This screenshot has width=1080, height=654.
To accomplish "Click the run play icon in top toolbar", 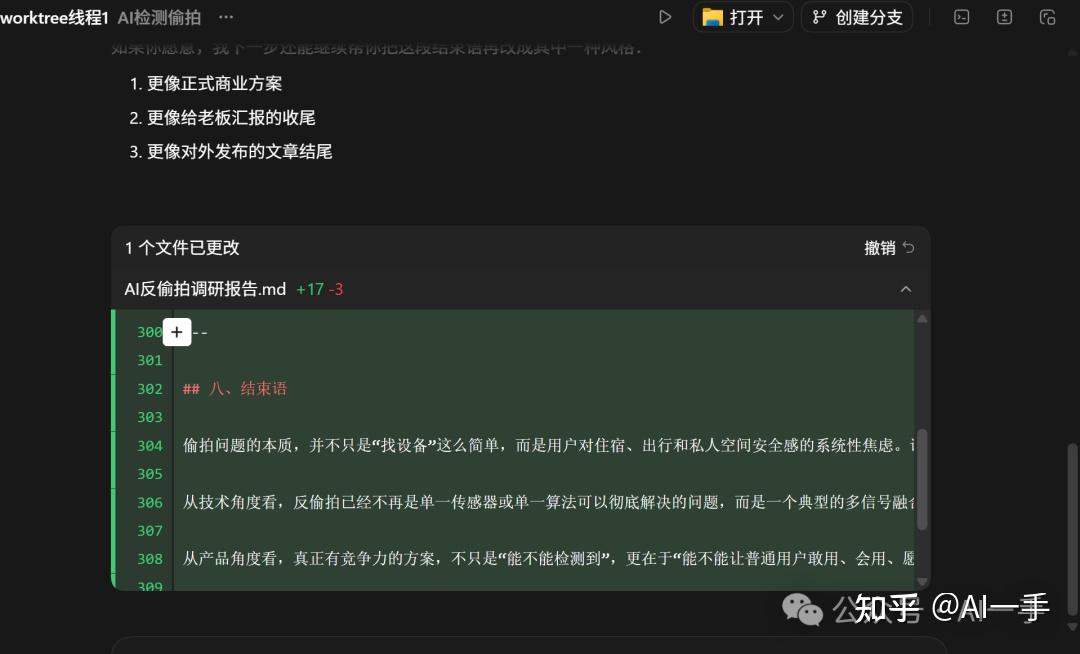I will (x=665, y=17).
